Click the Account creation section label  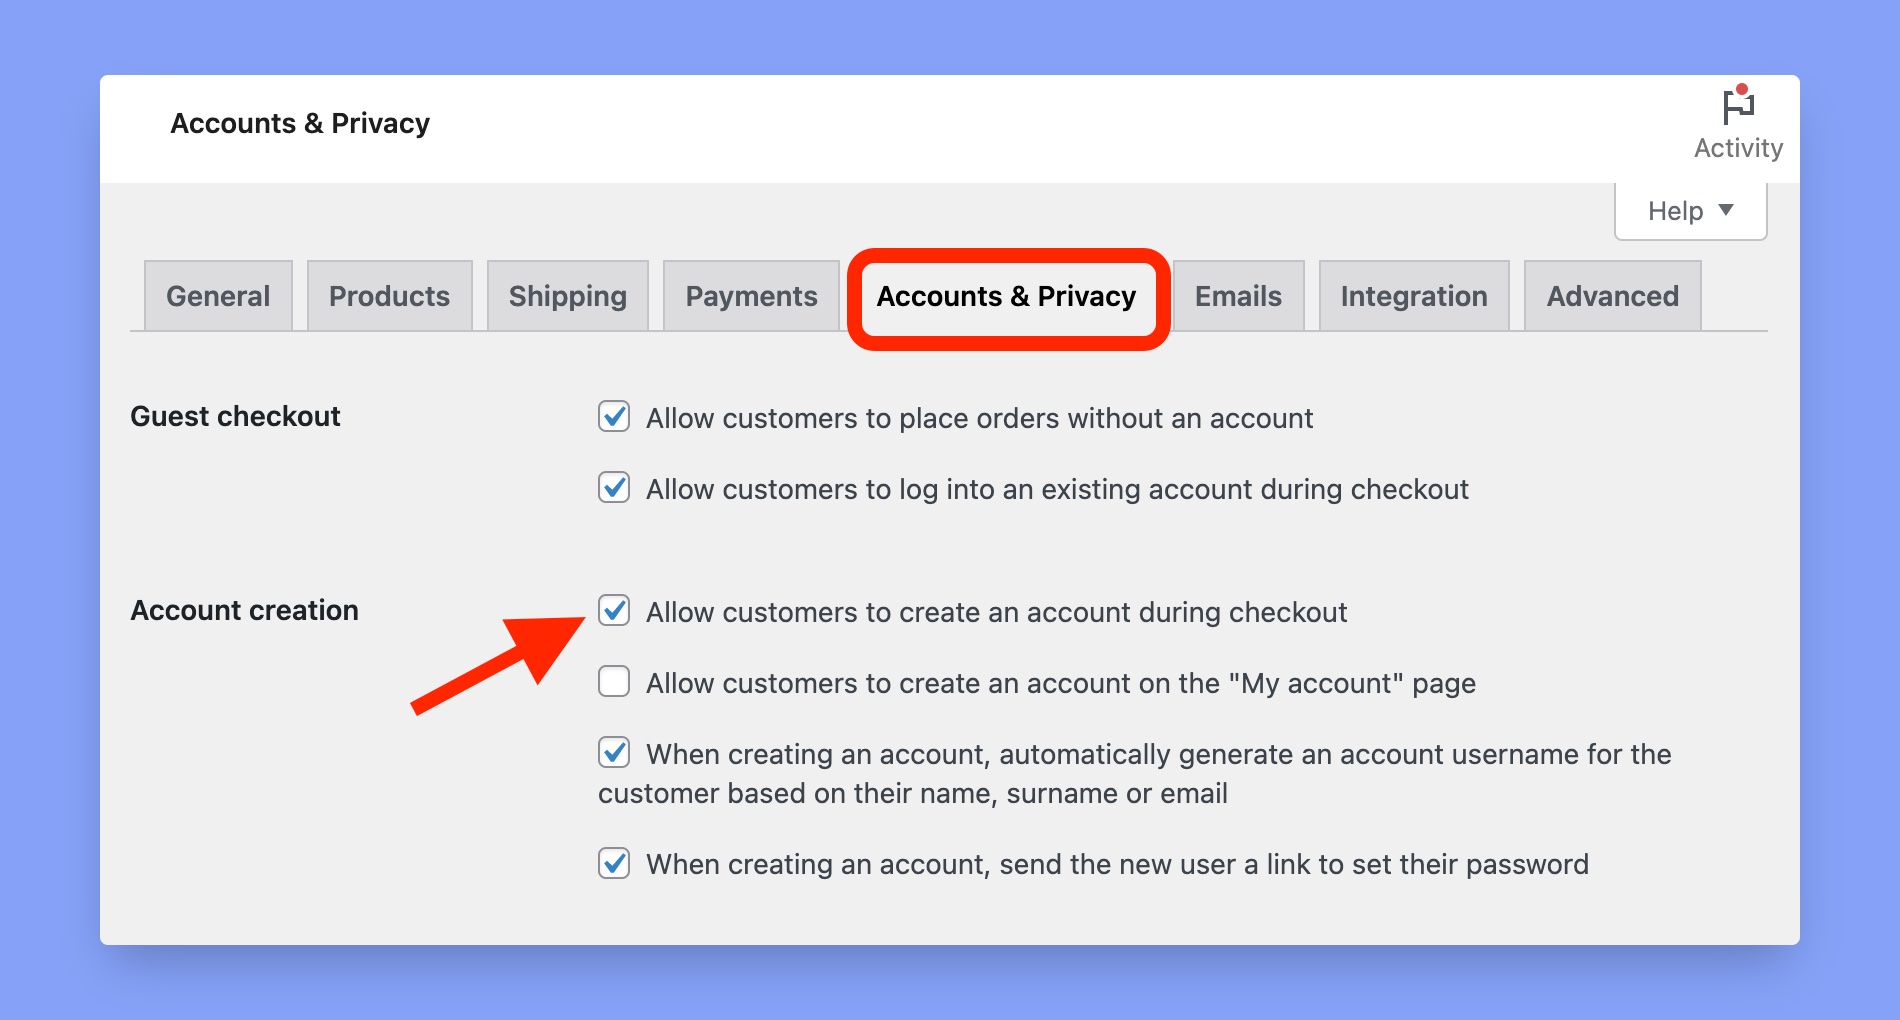tap(244, 610)
